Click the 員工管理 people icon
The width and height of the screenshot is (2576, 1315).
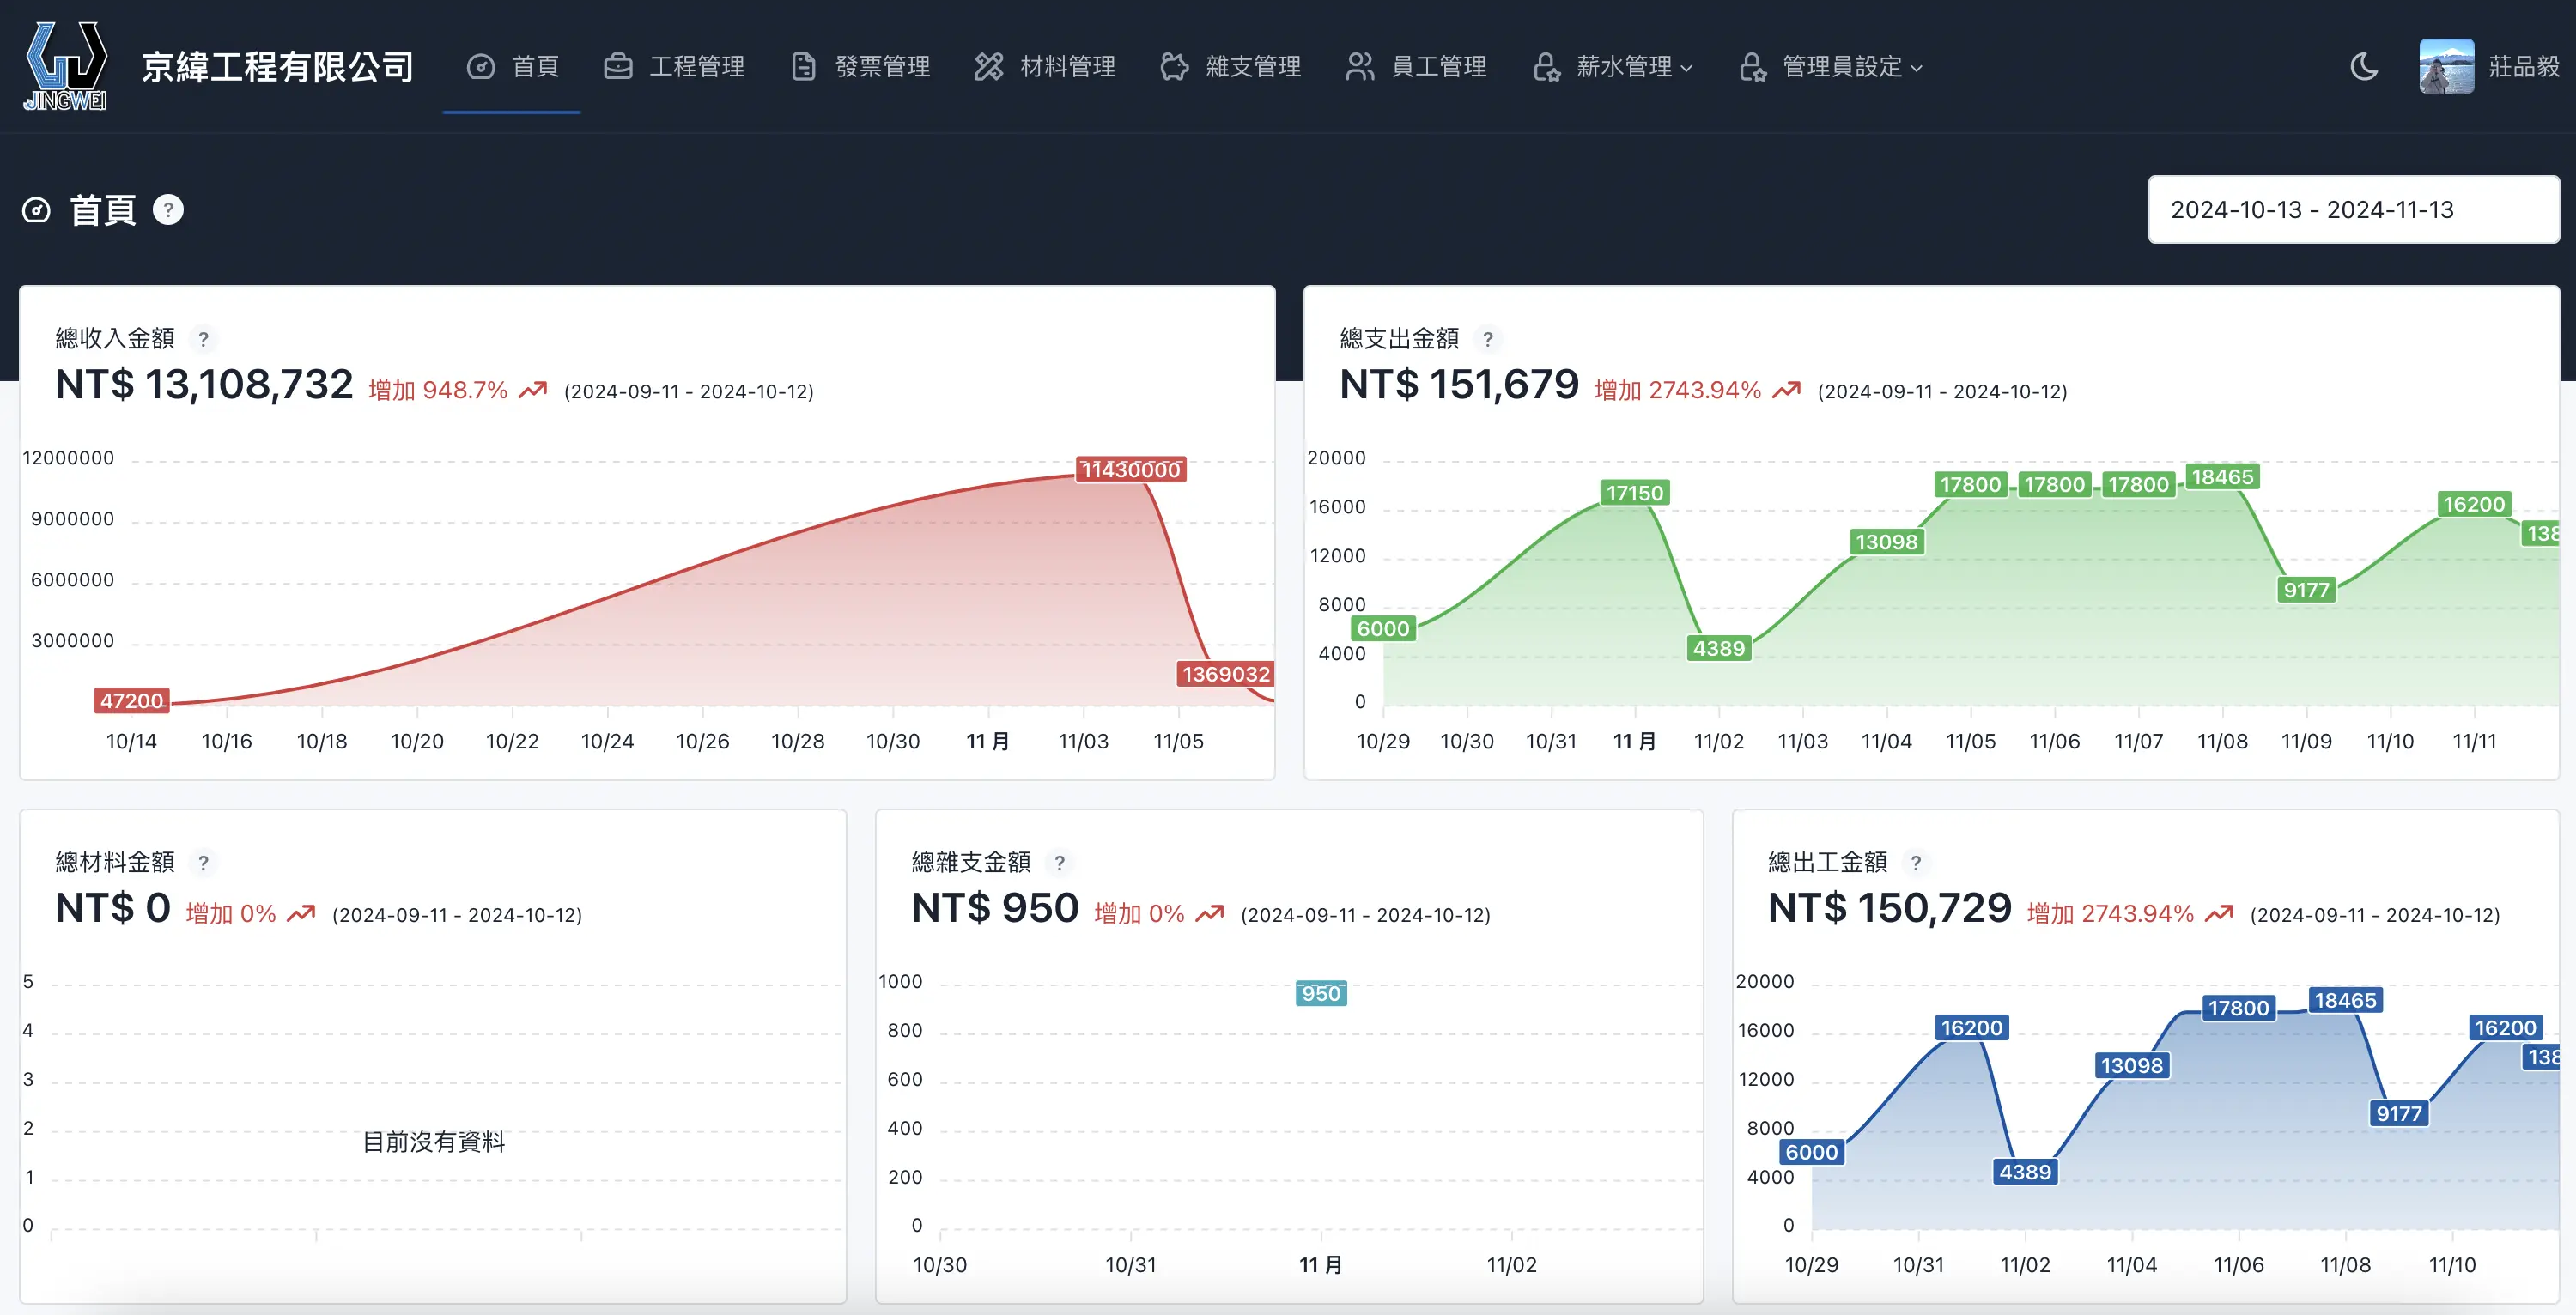pos(1360,66)
